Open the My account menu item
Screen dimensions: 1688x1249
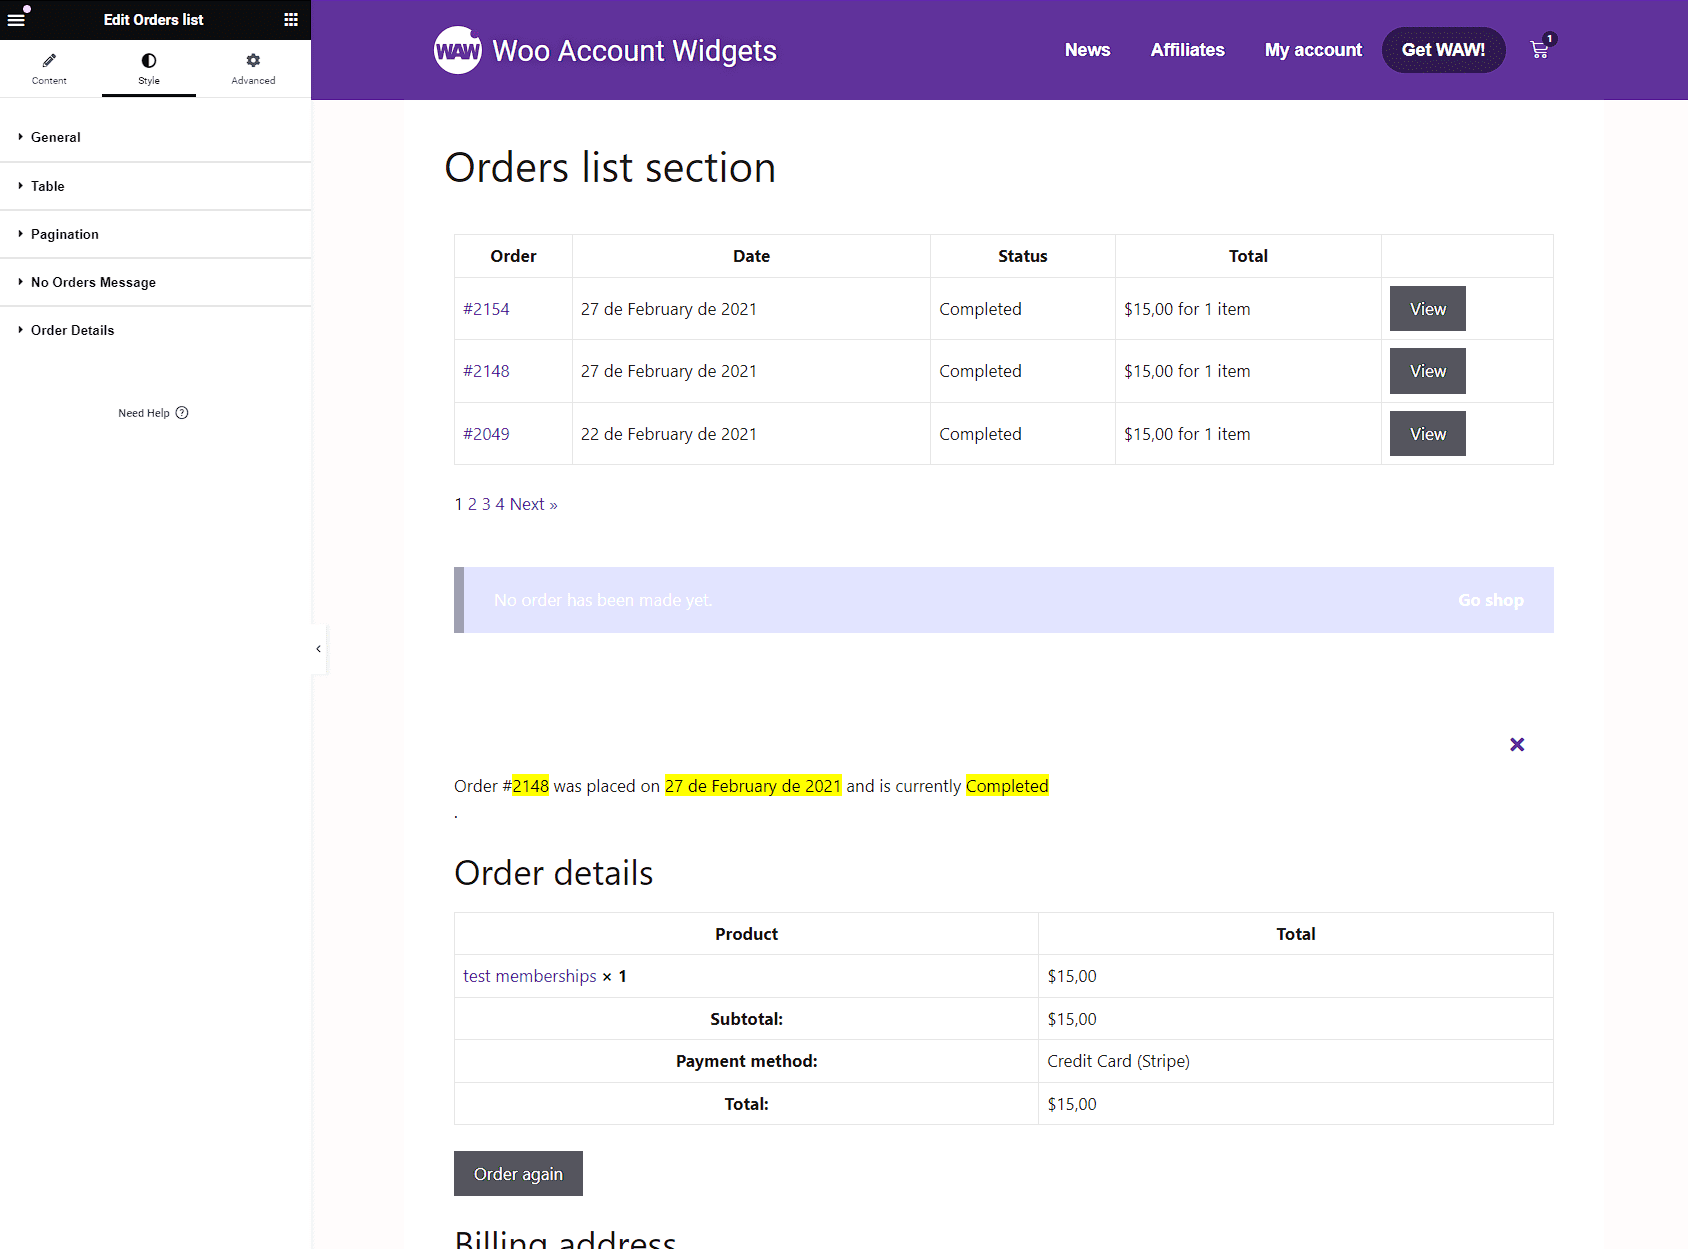[x=1313, y=50]
